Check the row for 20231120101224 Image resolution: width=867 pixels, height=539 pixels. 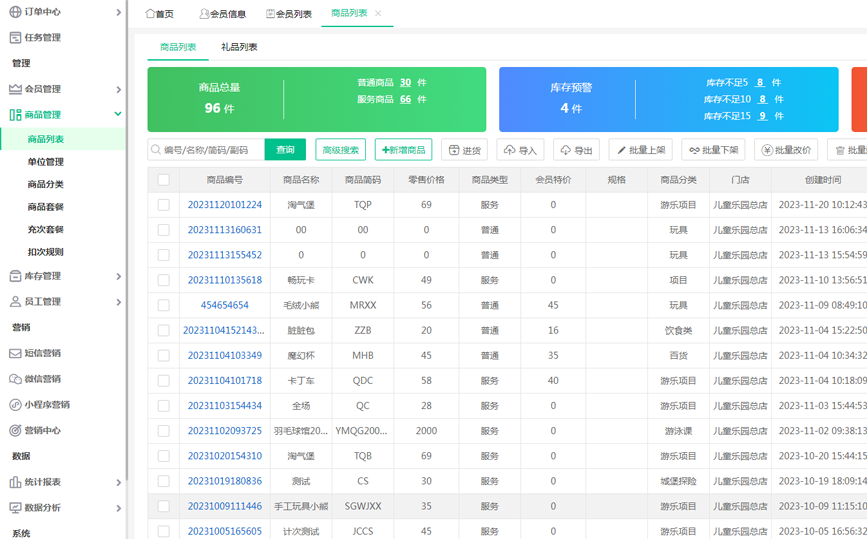click(164, 205)
